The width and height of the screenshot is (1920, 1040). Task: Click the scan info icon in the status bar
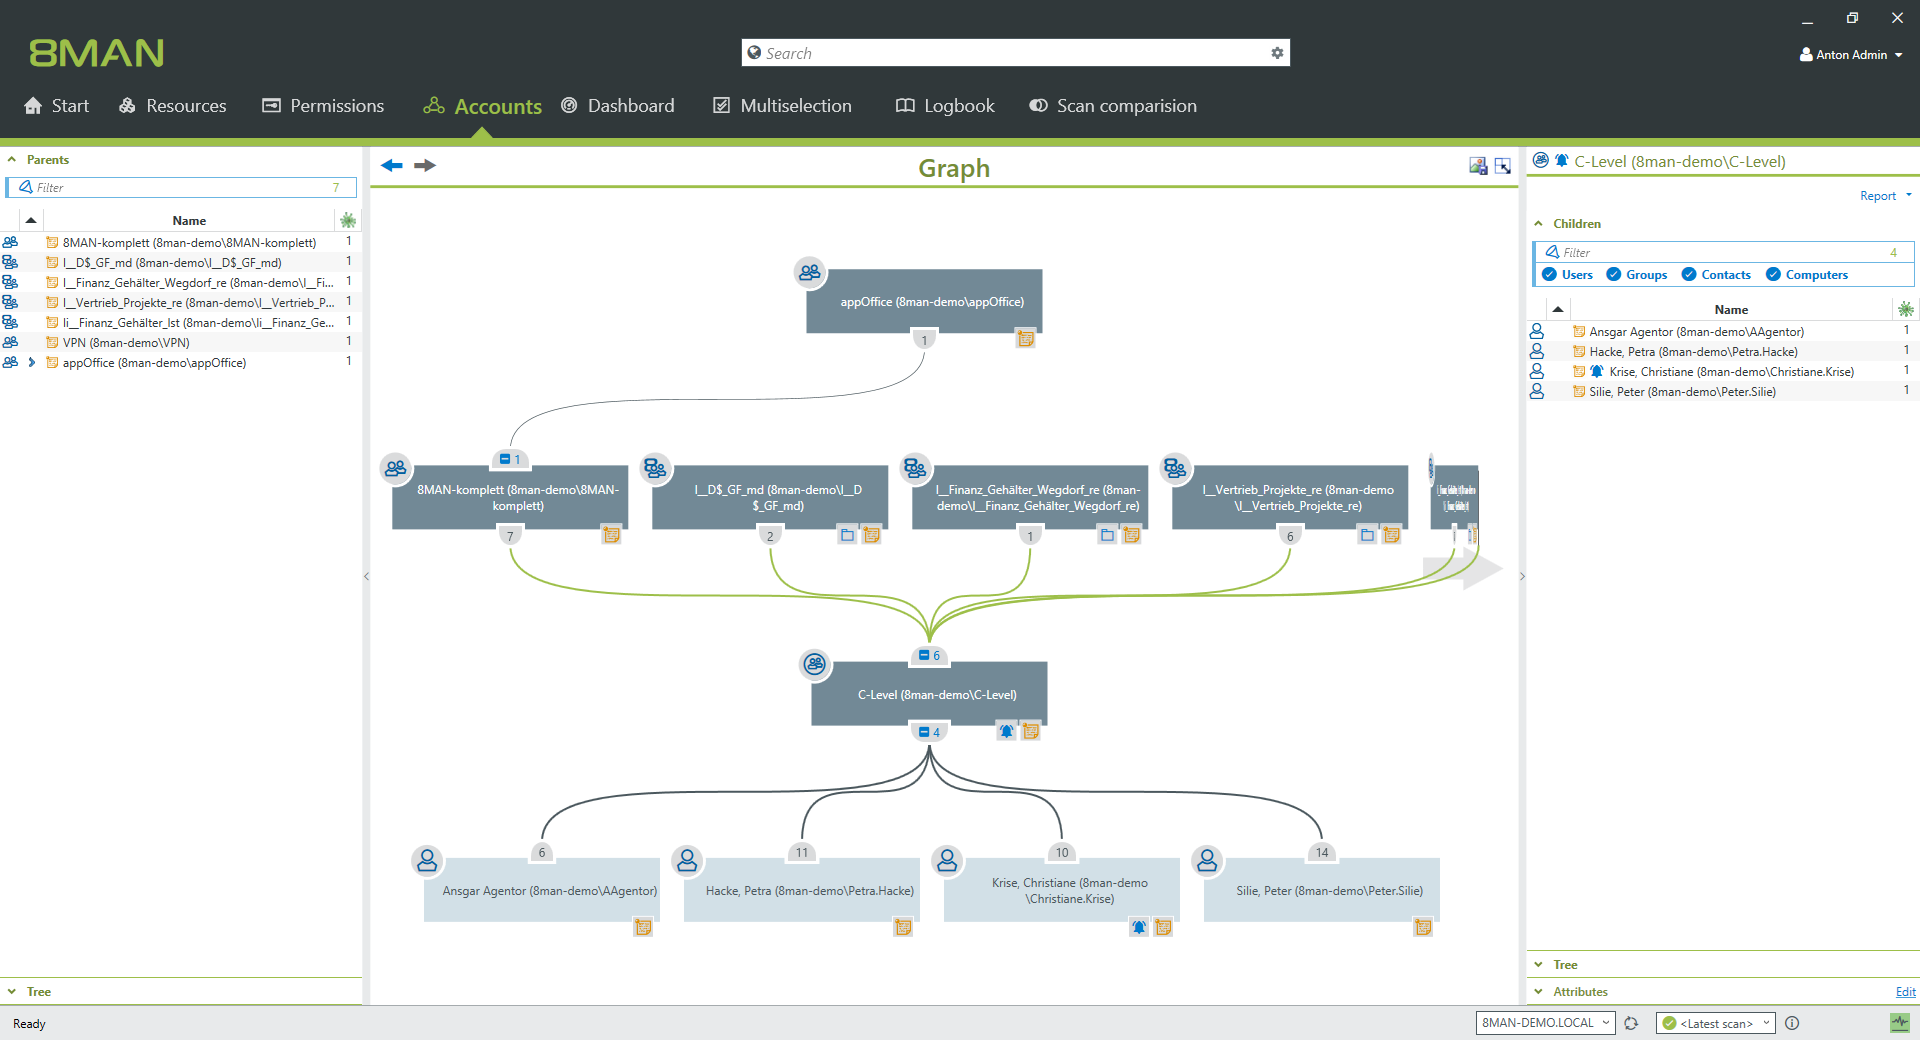(x=1792, y=1023)
